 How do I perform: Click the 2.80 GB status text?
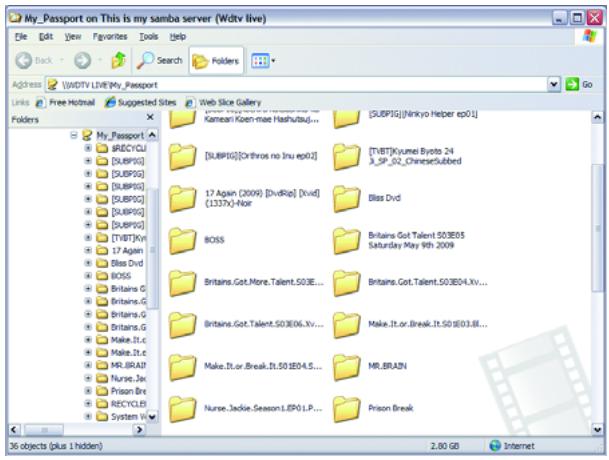point(445,446)
